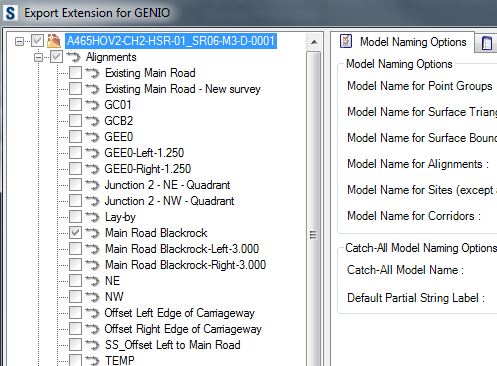Toggle the Alignments folder checkbox
Image resolution: width=497 pixels, height=366 pixels.
point(56,57)
